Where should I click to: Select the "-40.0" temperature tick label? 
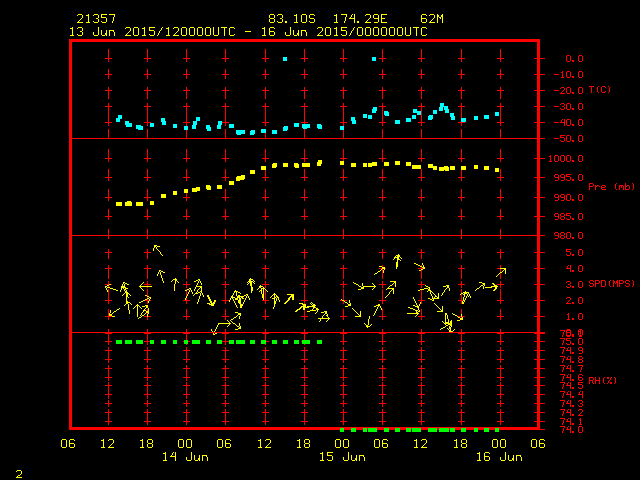(x=569, y=122)
